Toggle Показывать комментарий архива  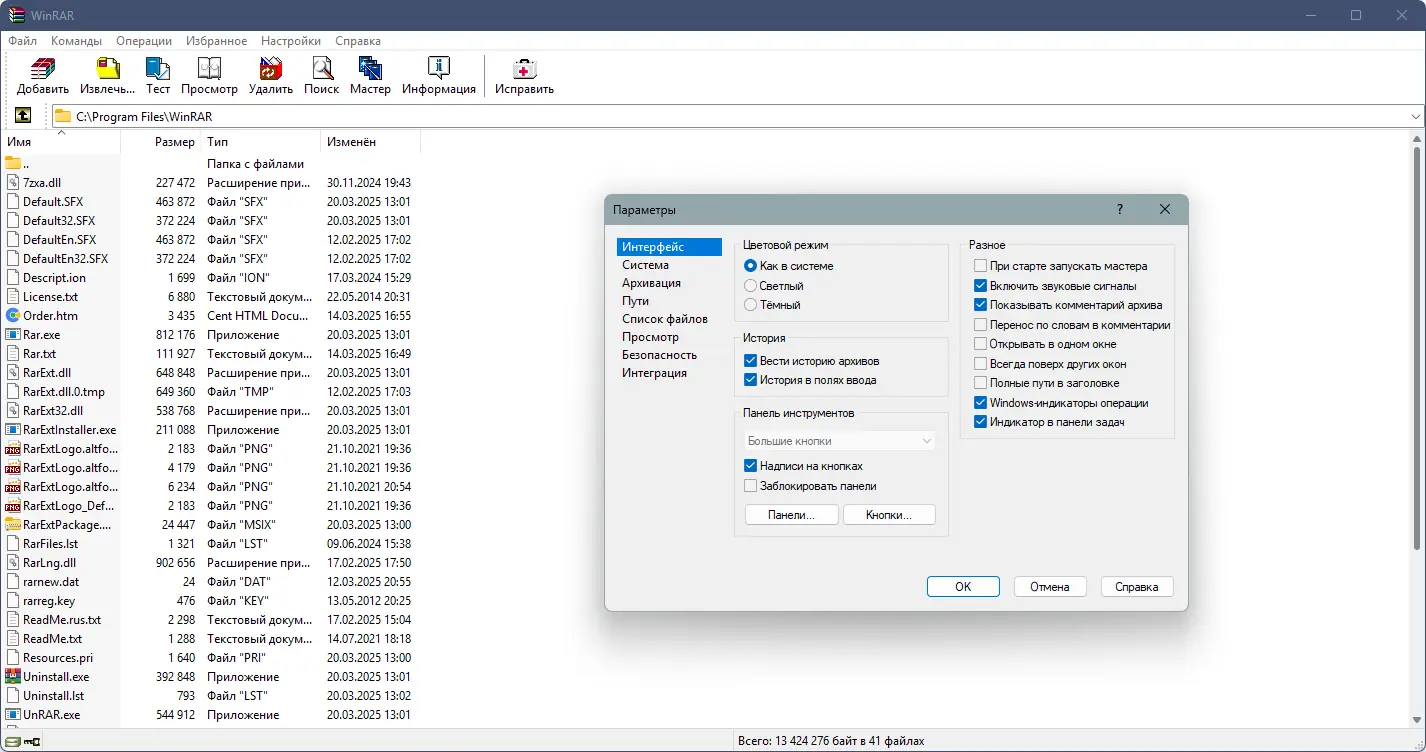981,305
